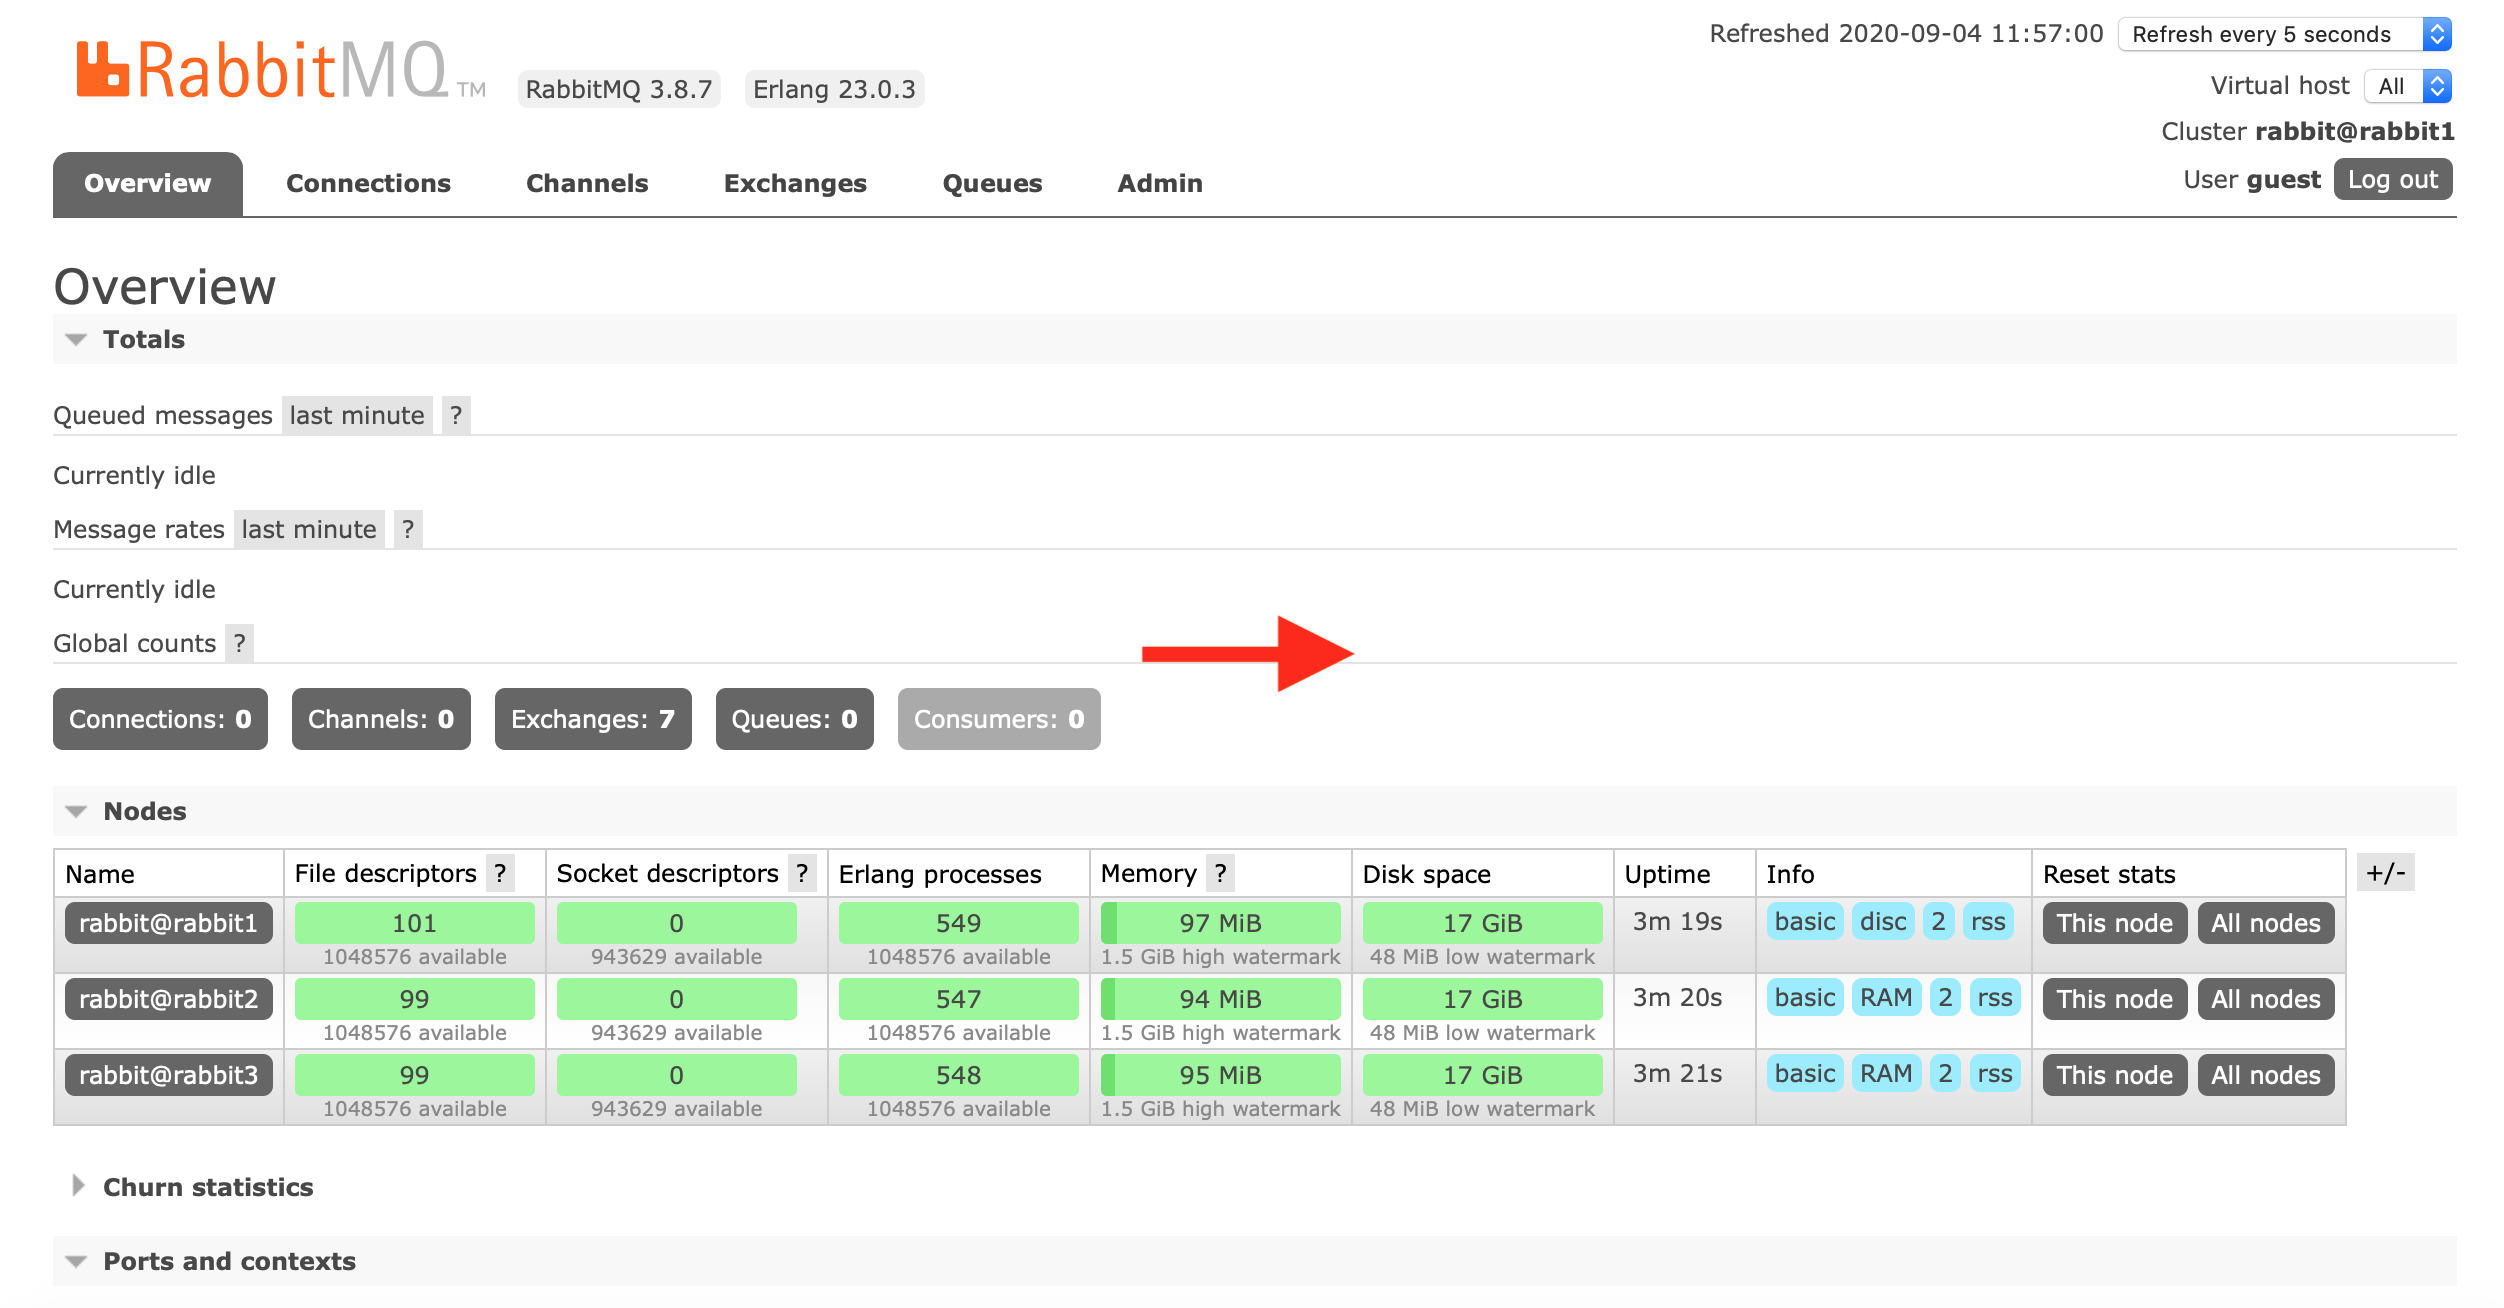This screenshot has width=2504, height=1308.
Task: Open node rabbit@rabbit2 details
Action: click(169, 999)
